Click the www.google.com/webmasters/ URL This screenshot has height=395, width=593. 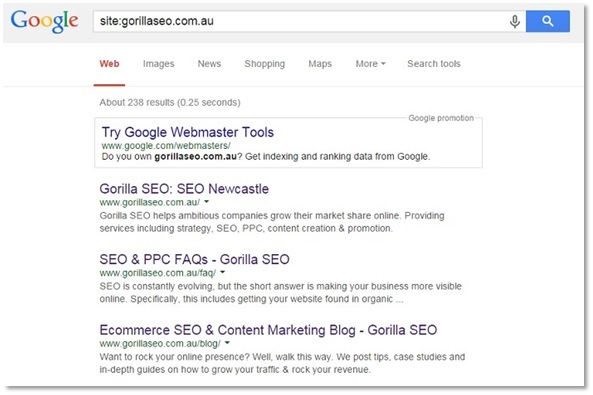coord(166,146)
